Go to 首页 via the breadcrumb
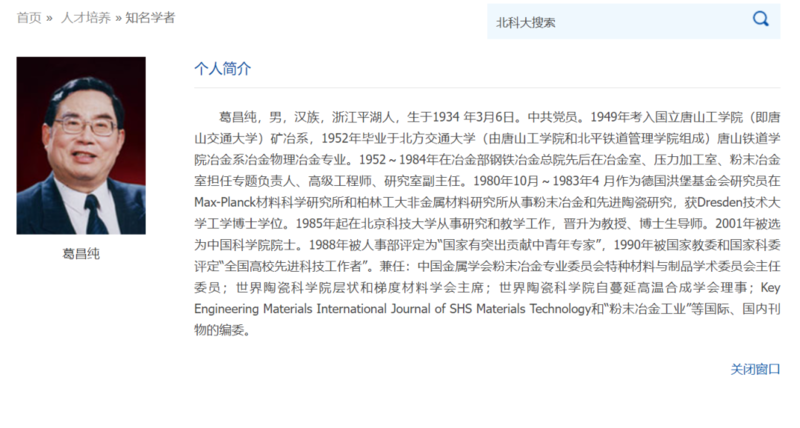Screen dimensions: 800x428 coord(29,18)
